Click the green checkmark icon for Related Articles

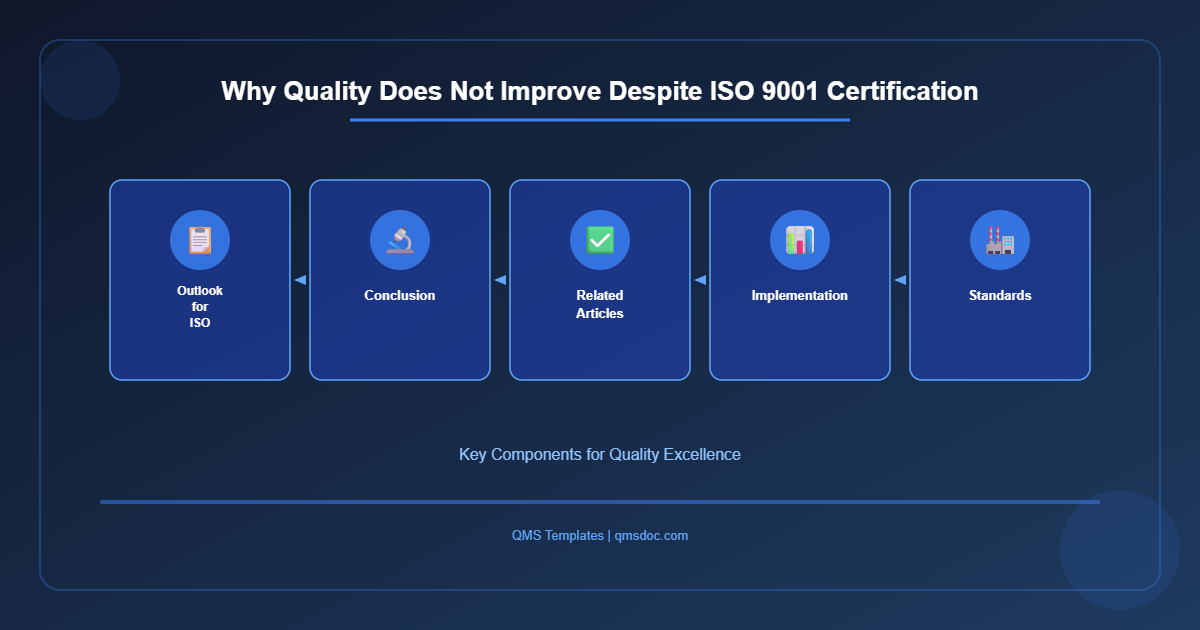click(x=600, y=240)
